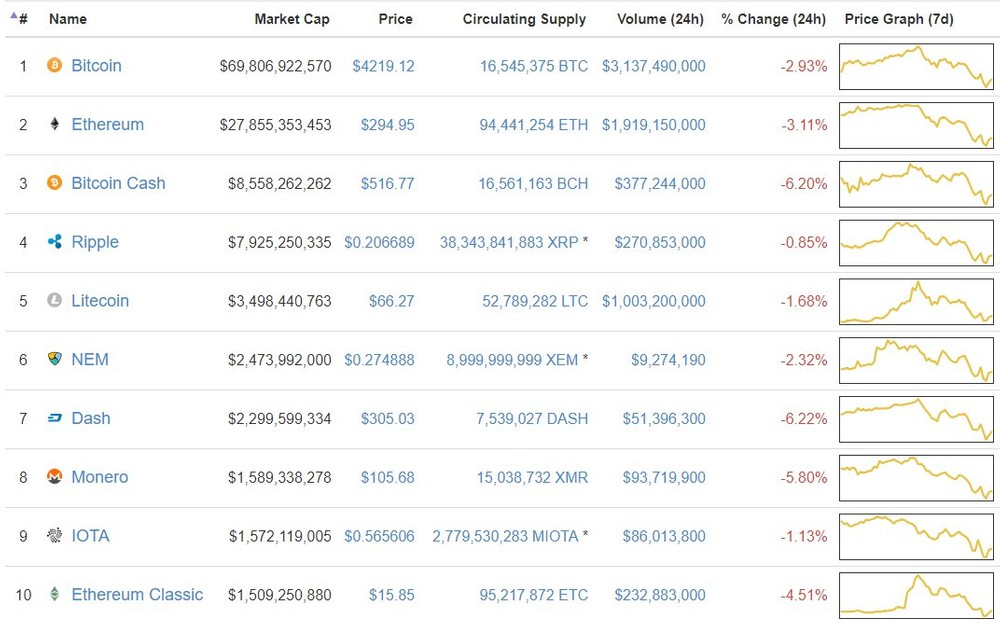Viewport: 1000px width, 624px height.
Task: Open the Ethereum Classic 7d price graph
Action: (916, 595)
